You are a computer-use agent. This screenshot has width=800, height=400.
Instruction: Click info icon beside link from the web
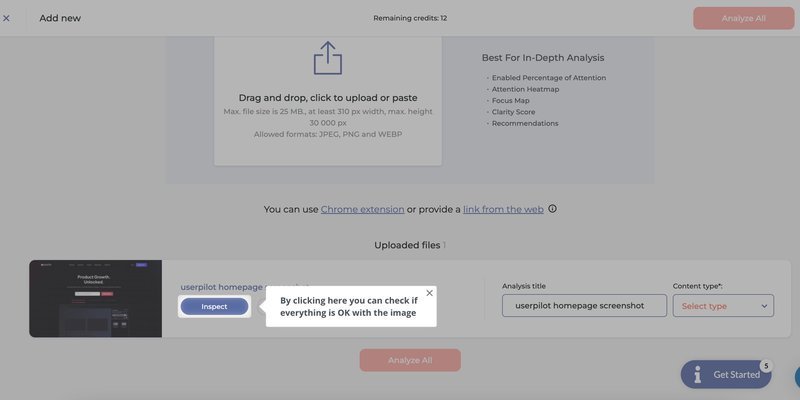(552, 209)
